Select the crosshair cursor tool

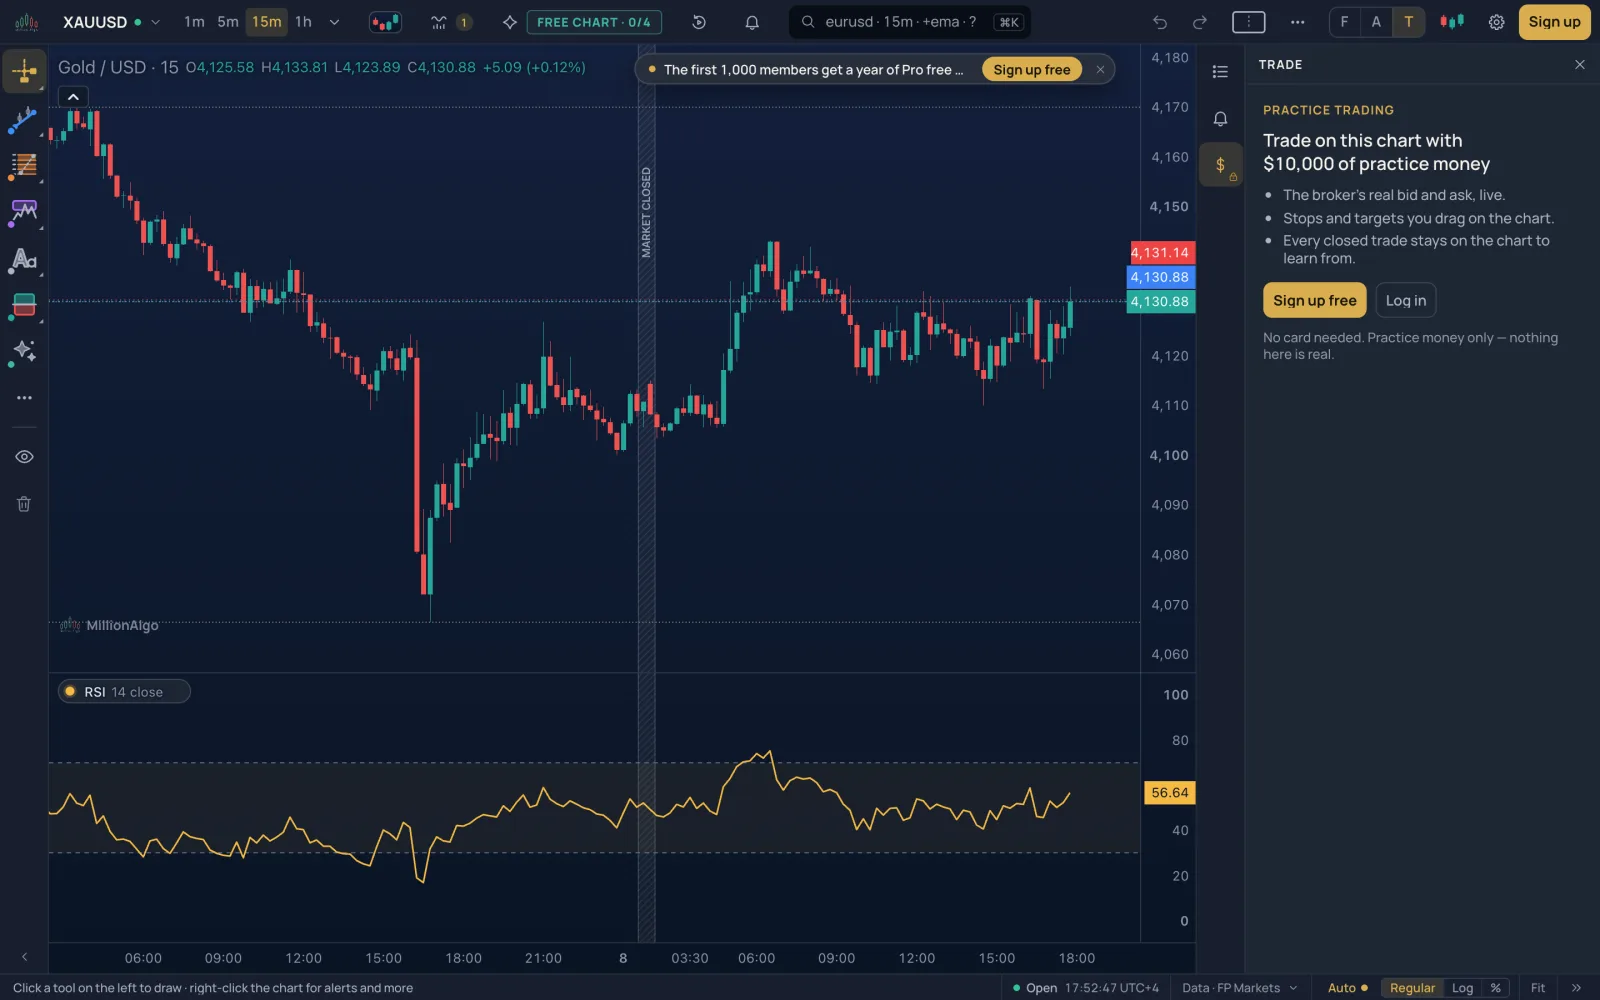pyautogui.click(x=24, y=71)
